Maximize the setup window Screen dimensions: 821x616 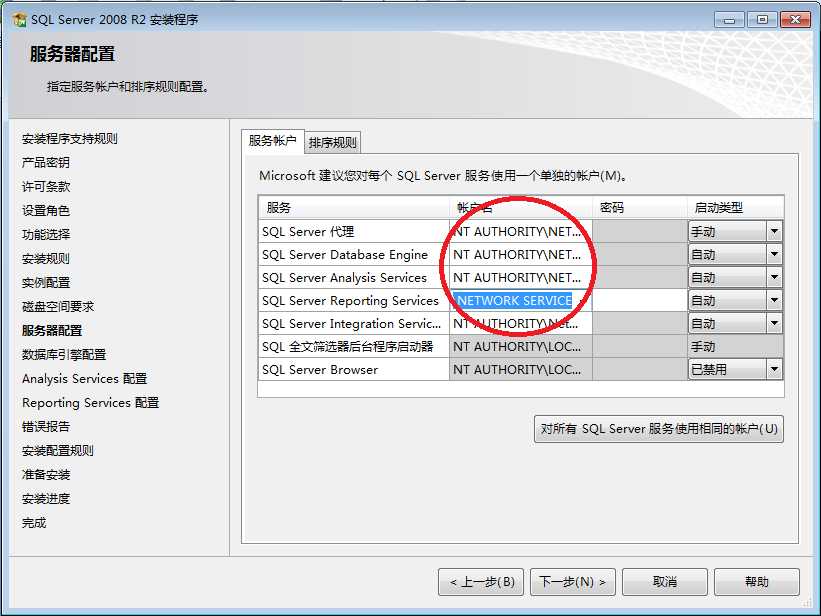pyautogui.click(x=762, y=20)
